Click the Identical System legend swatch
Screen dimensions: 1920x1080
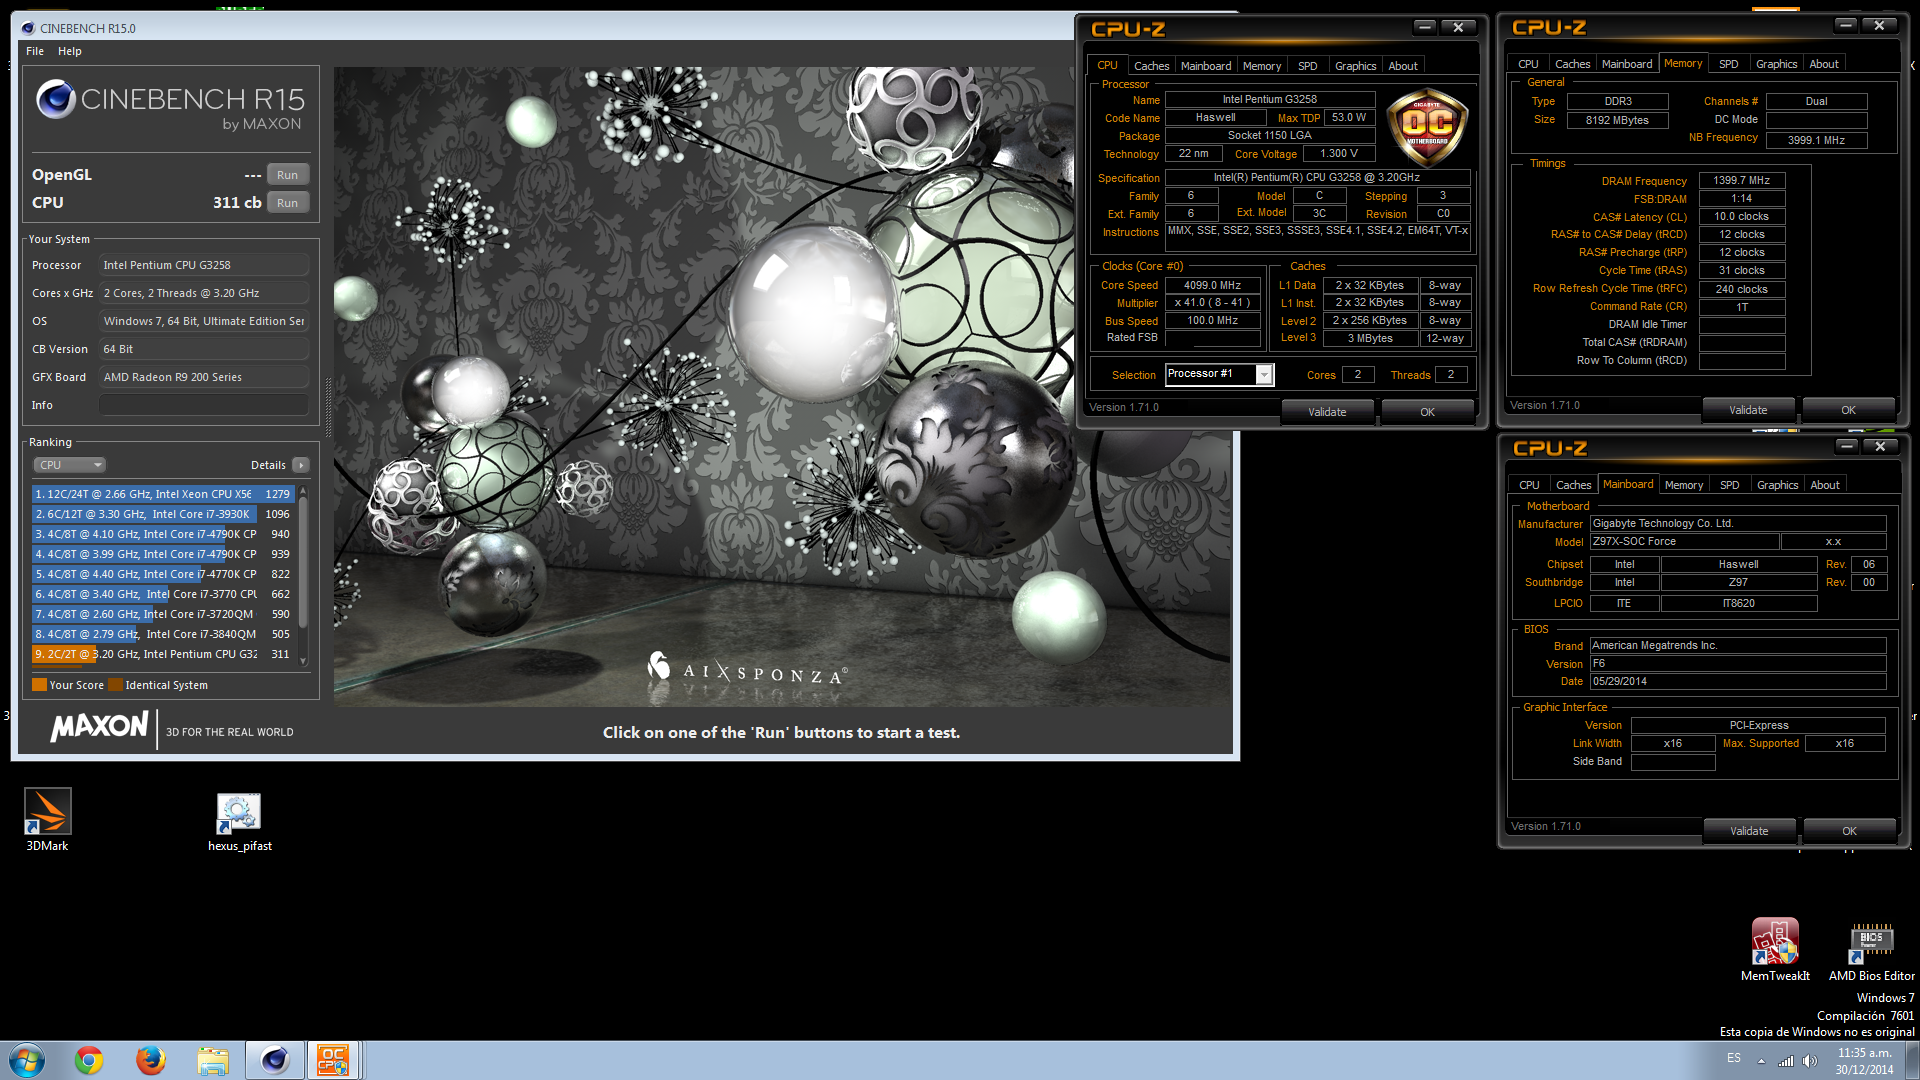(x=116, y=685)
